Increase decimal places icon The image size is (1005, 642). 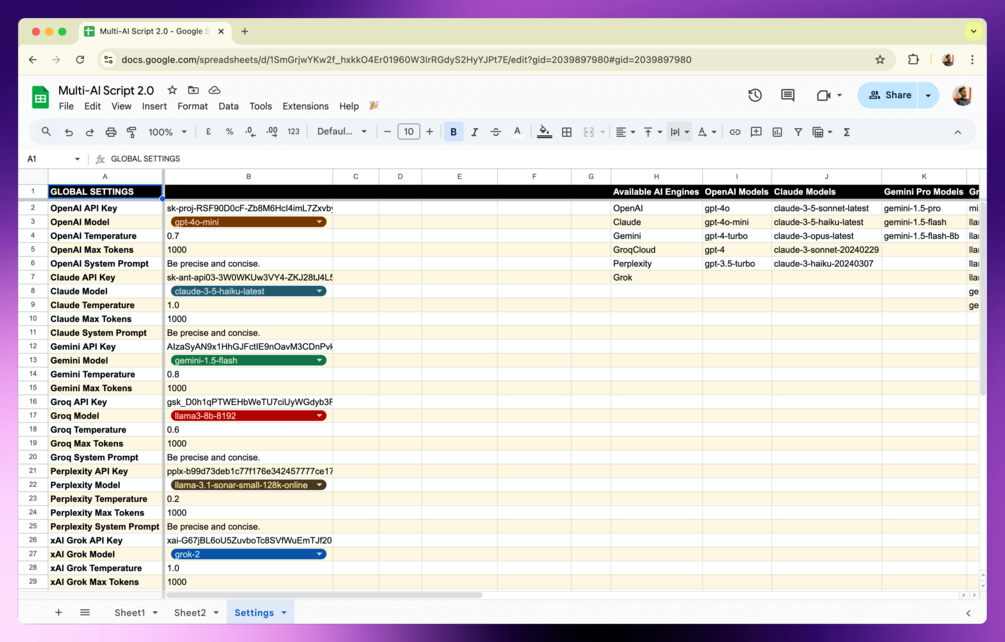click(x=272, y=132)
